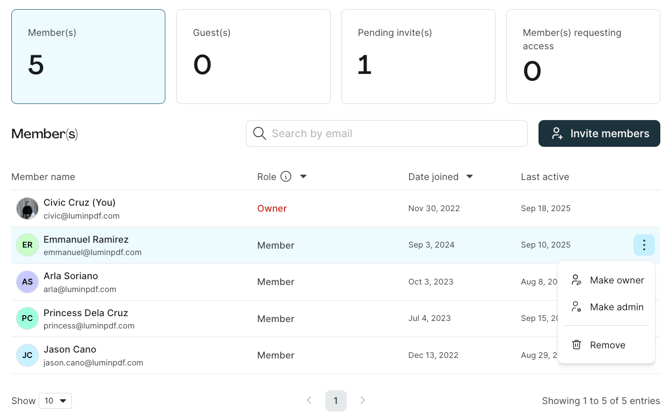Image resolution: width=670 pixels, height=418 pixels.
Task: Click the AS avatar for Arla Soriano
Action: pyautogui.click(x=27, y=282)
